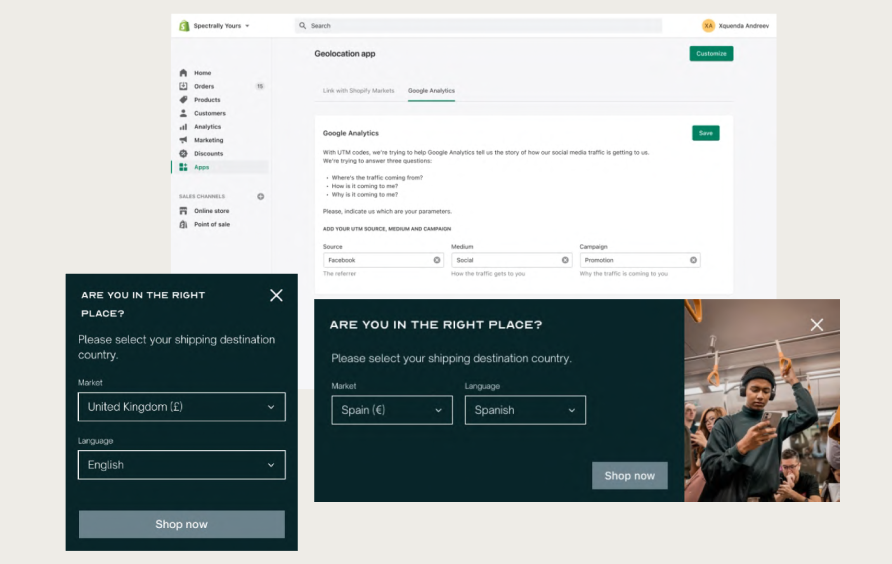The image size is (892, 564).
Task: Open Analytics in sidebar
Action: click(208, 127)
